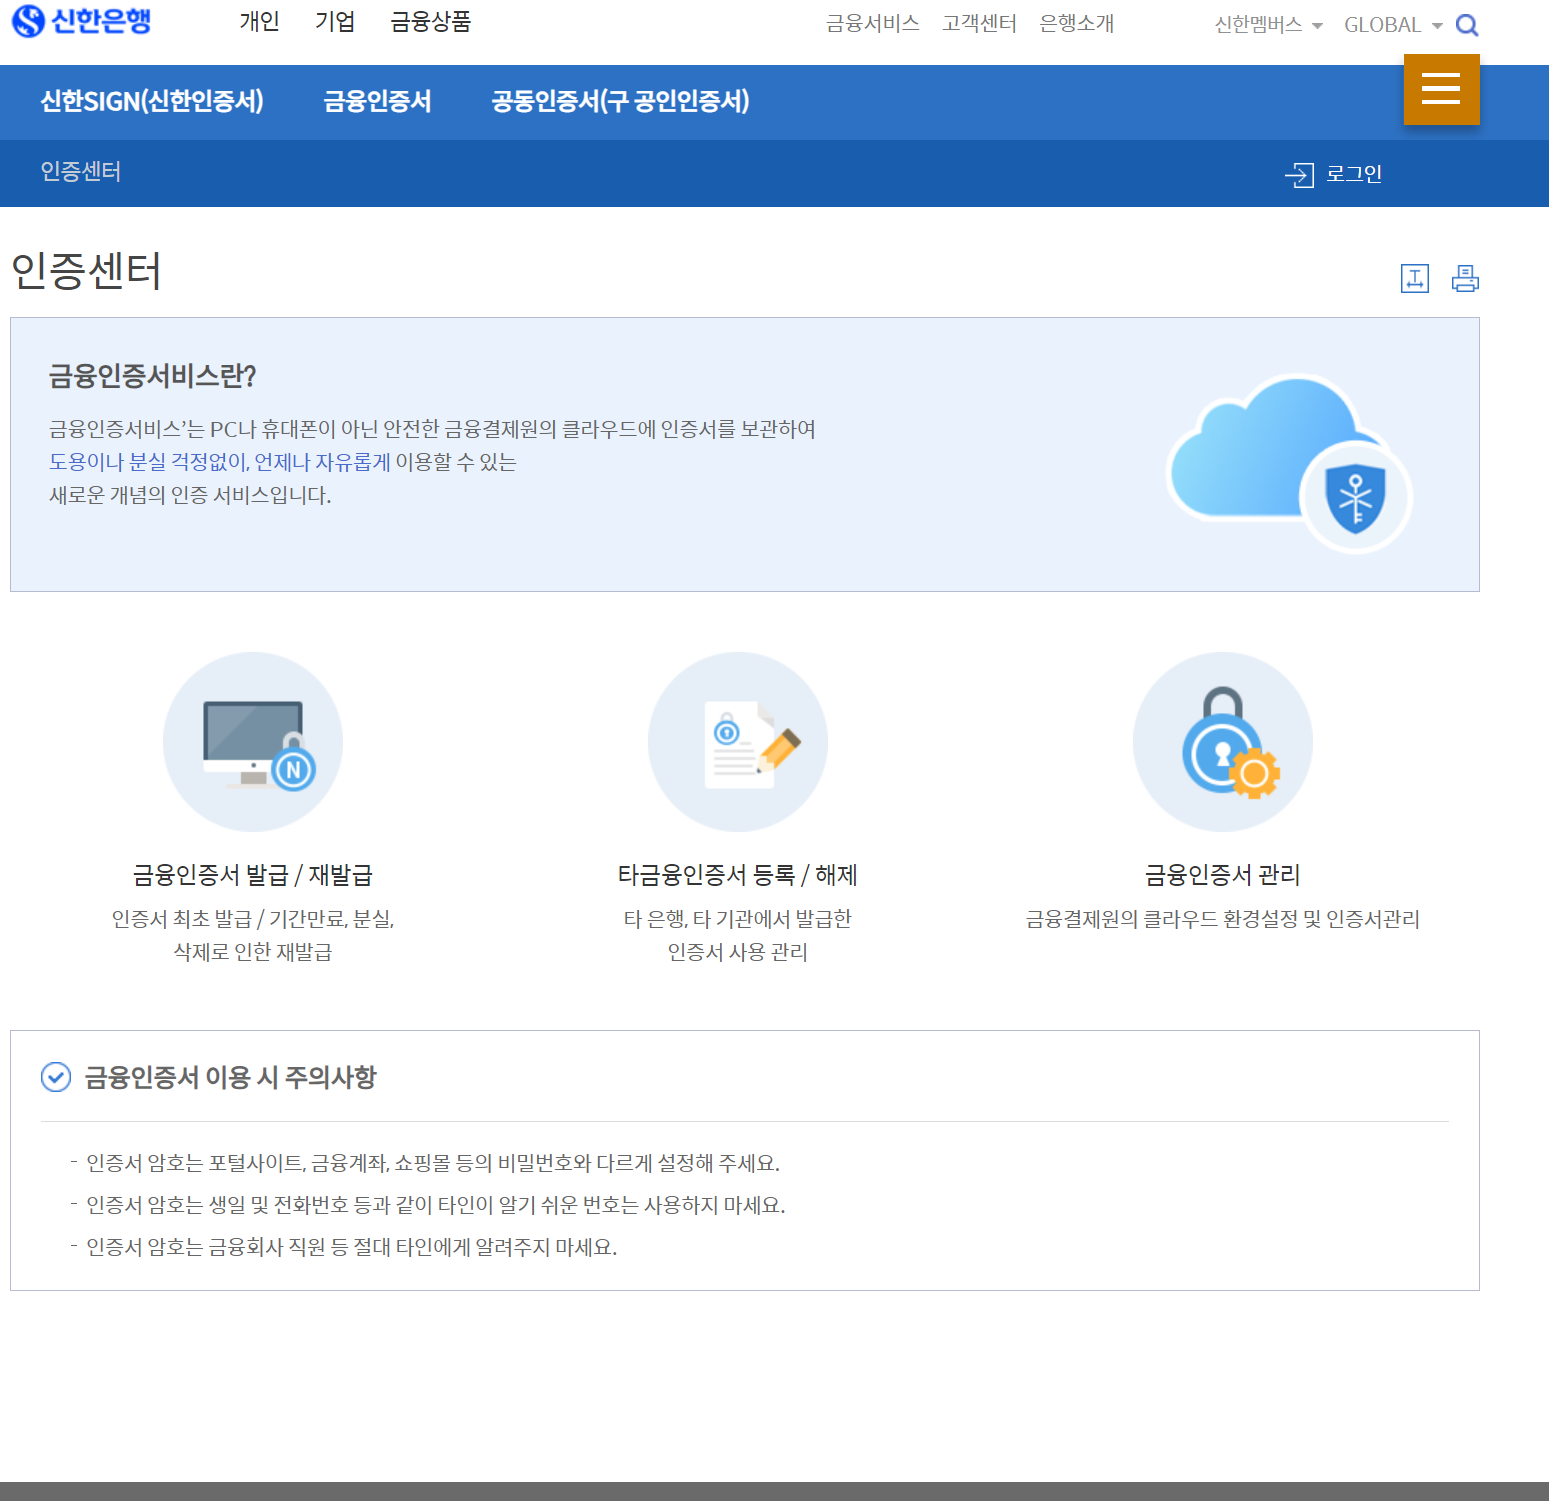Expand the 신한멤버스 dropdown

(x=1268, y=25)
